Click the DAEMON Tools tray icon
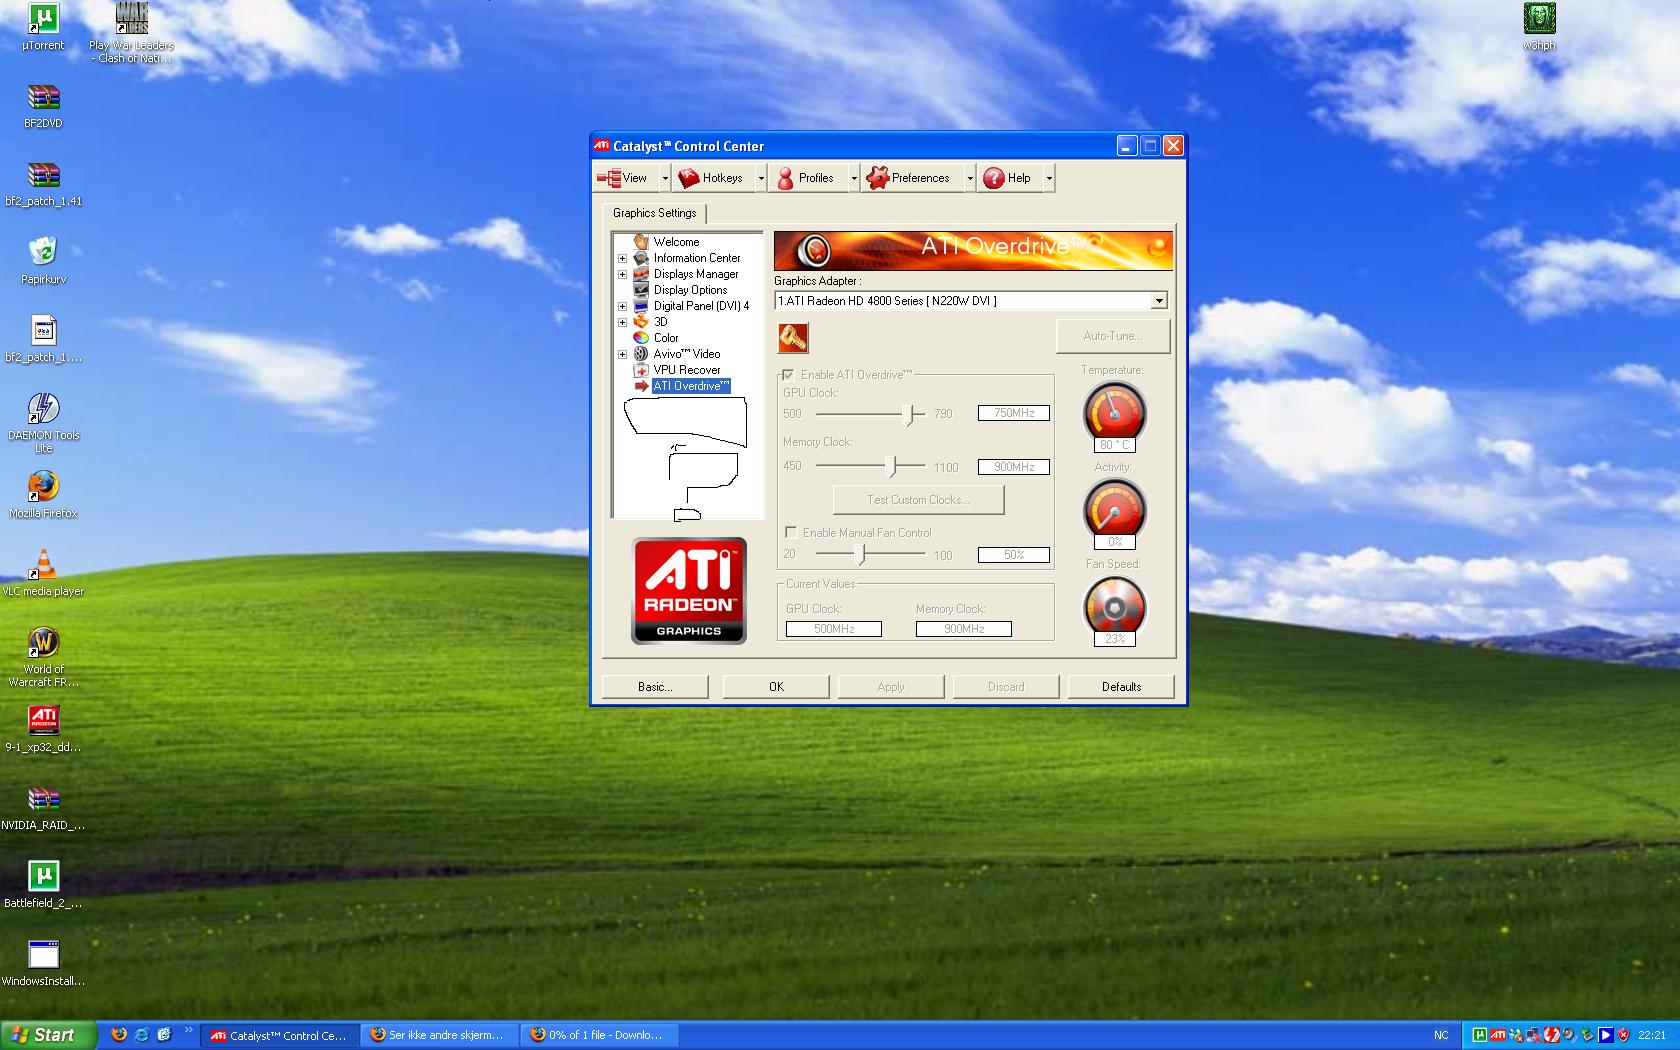The height and width of the screenshot is (1050, 1680). point(1552,1035)
